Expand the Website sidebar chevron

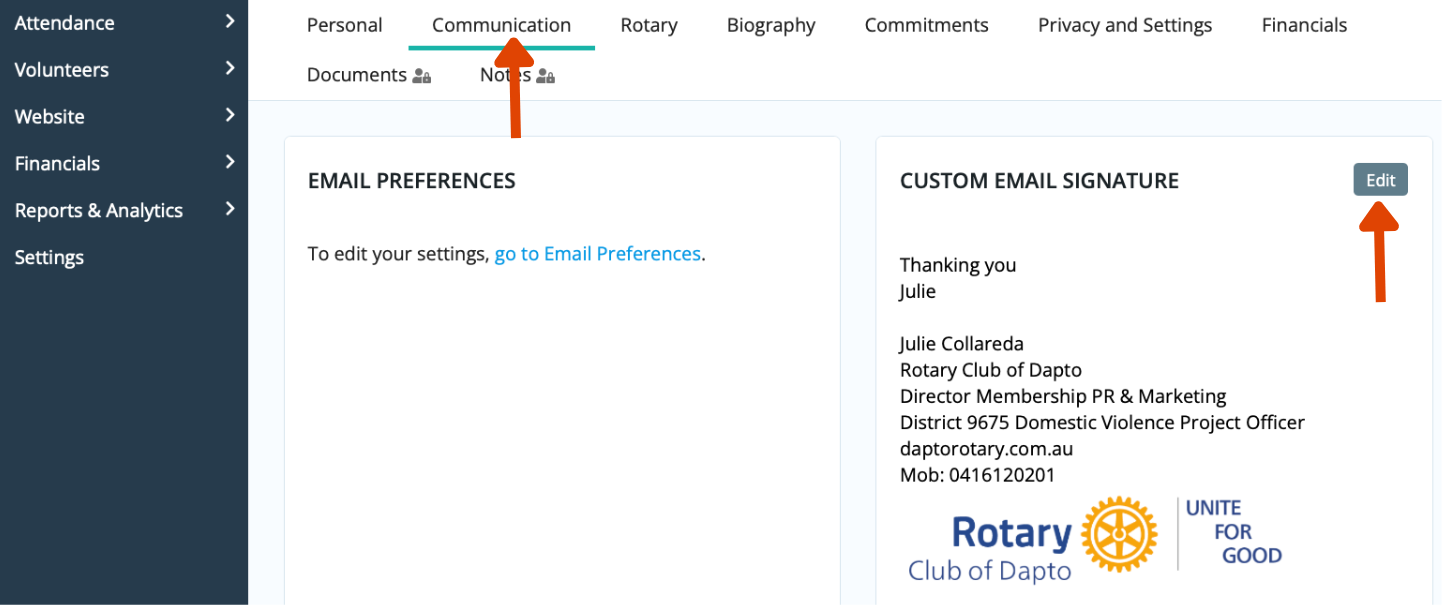click(230, 115)
